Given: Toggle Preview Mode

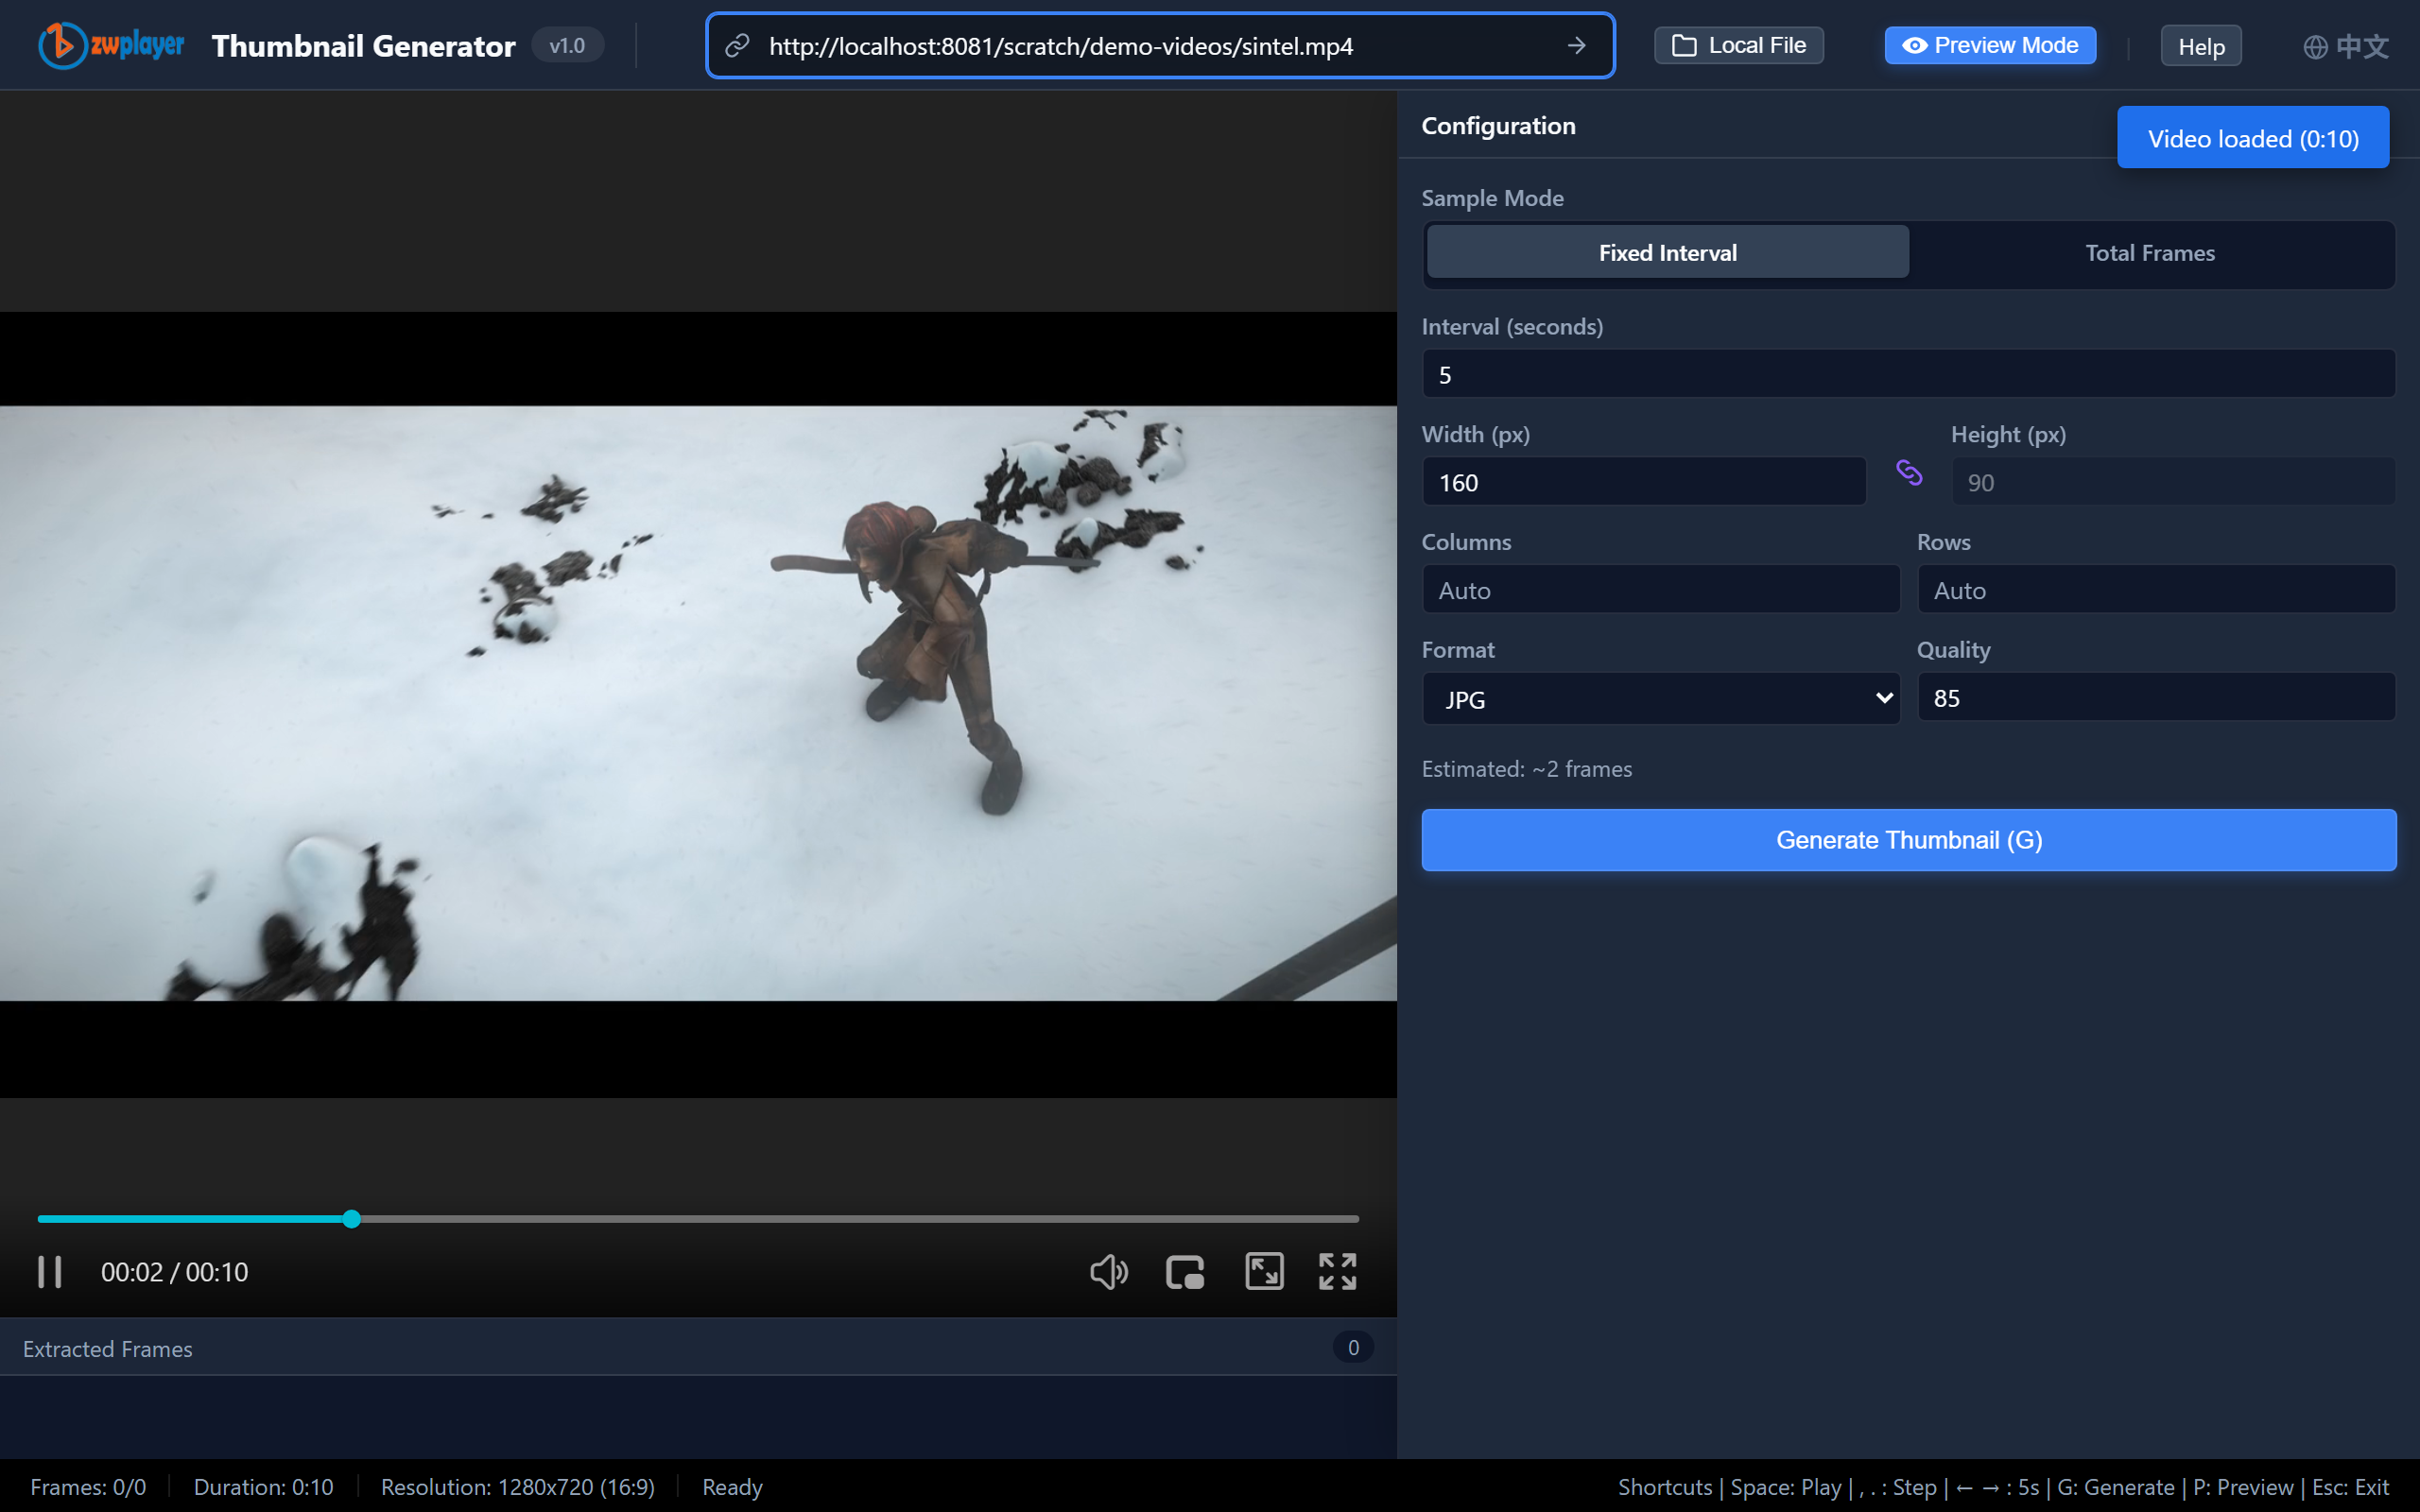Looking at the screenshot, I should pos(1990,45).
